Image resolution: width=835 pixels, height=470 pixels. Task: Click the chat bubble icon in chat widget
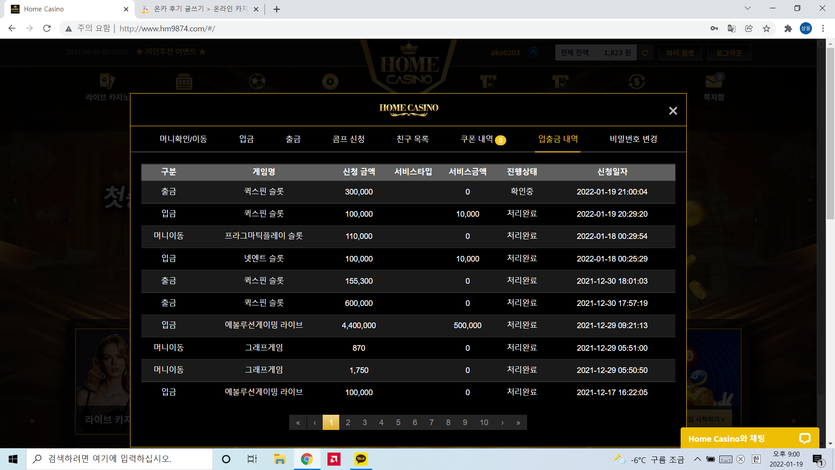[805, 439]
